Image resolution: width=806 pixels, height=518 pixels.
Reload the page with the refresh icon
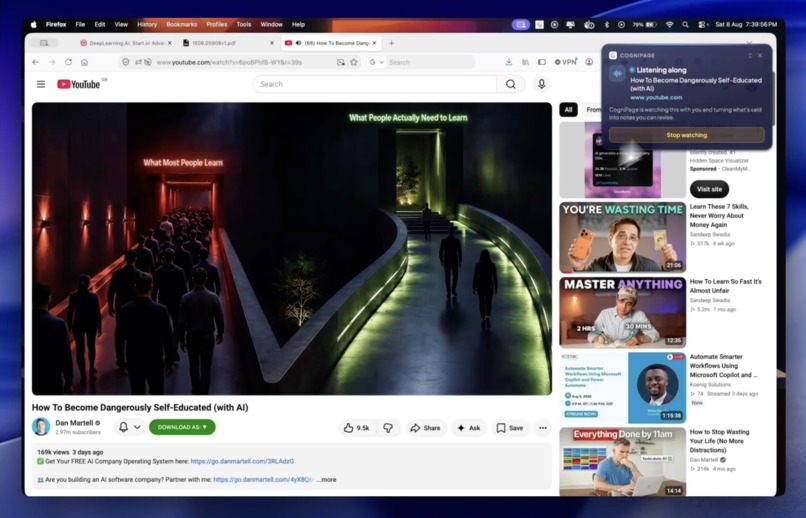(x=68, y=62)
